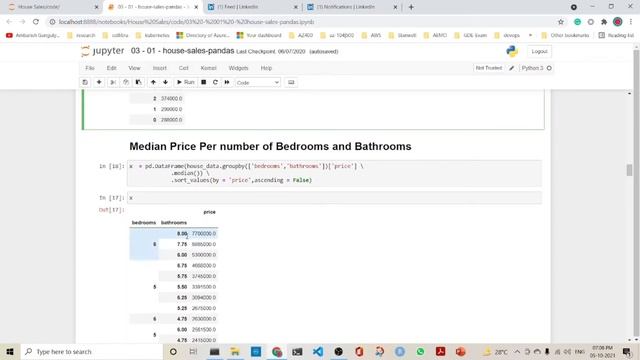The image size is (640, 360).
Task: Click the groupby code cell In [18]
Action: (x=334, y=173)
